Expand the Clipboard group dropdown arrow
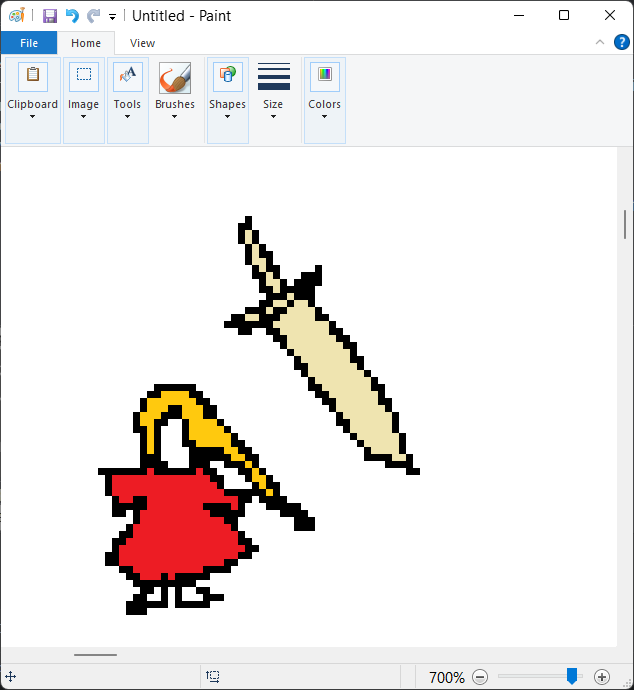Screen dimensions: 634x690 [33, 117]
